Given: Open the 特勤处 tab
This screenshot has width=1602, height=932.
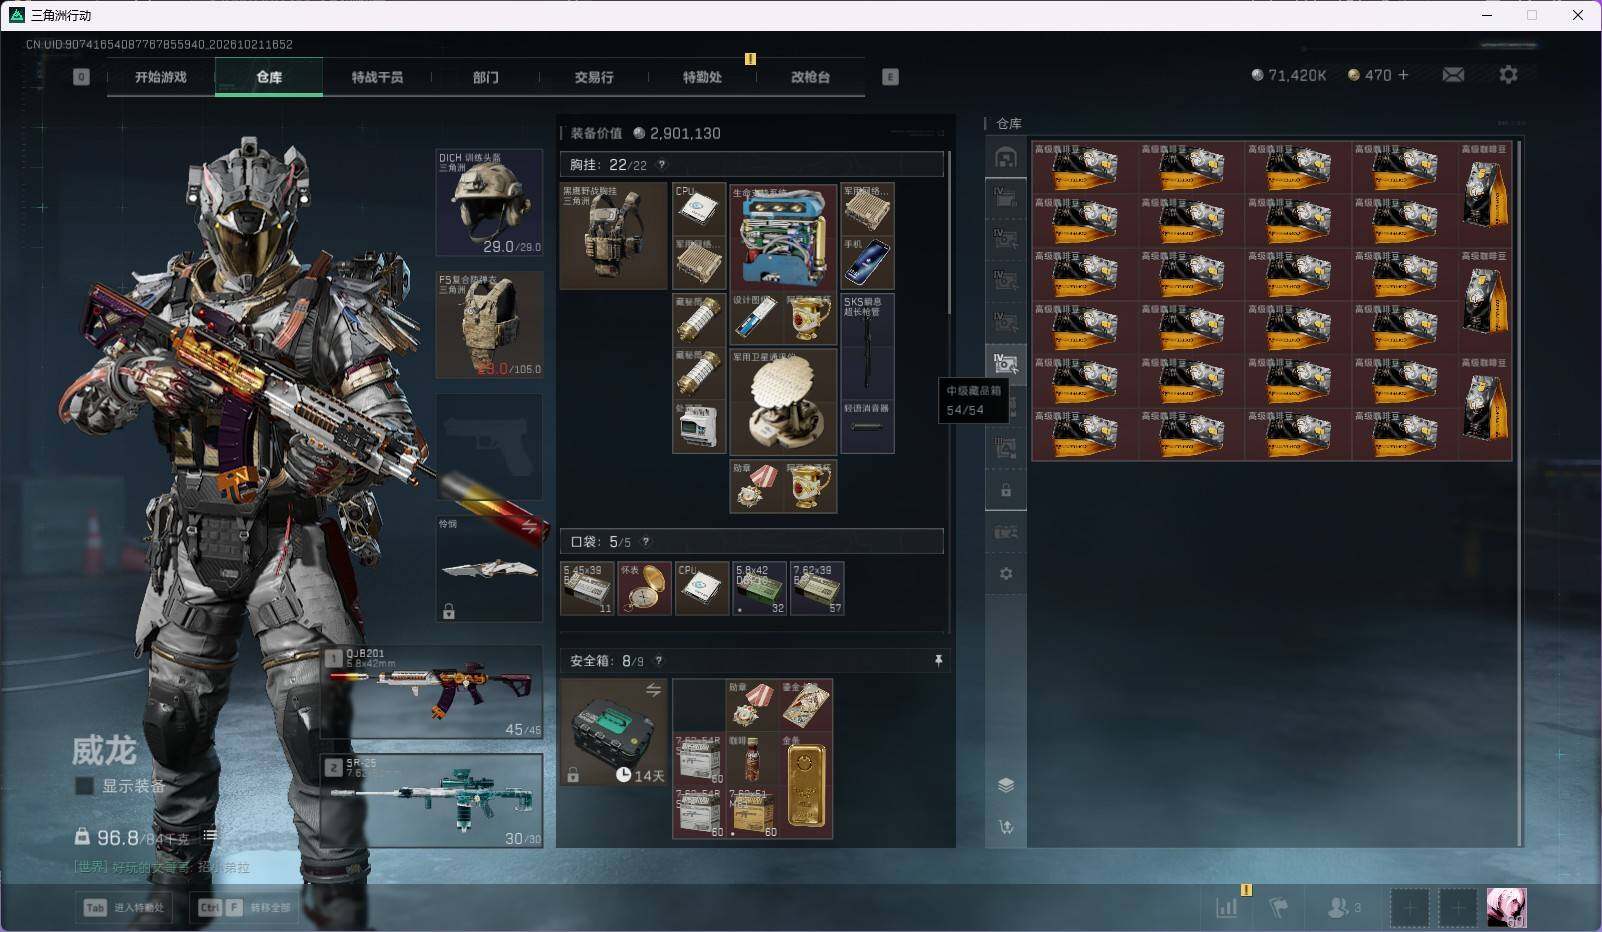Looking at the screenshot, I should coord(702,77).
